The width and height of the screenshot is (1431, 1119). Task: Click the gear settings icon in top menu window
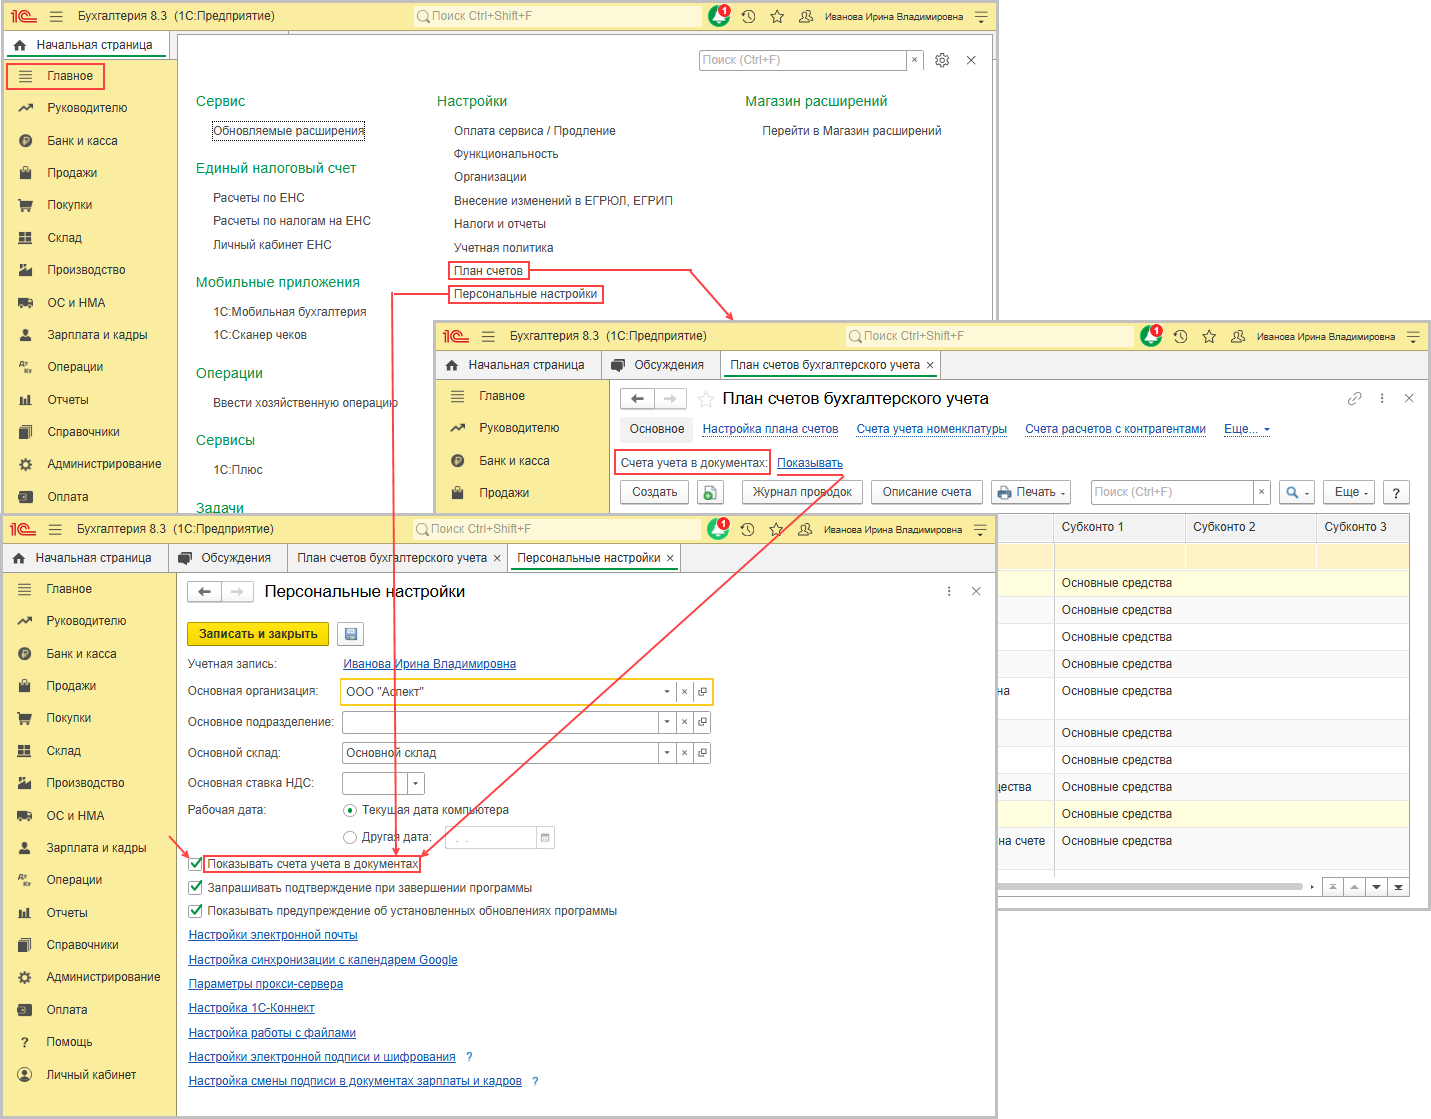tap(942, 60)
